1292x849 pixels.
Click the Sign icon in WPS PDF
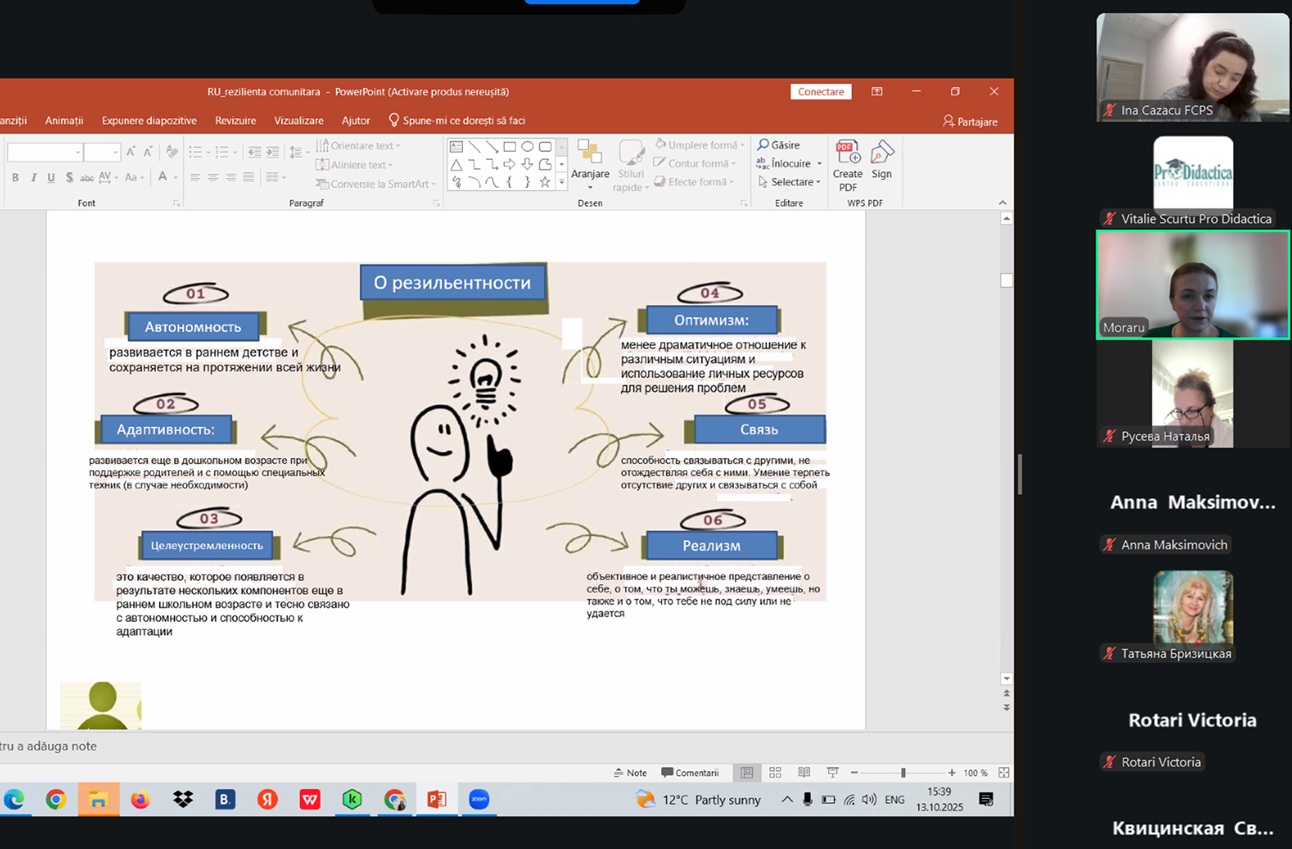pyautogui.click(x=881, y=160)
